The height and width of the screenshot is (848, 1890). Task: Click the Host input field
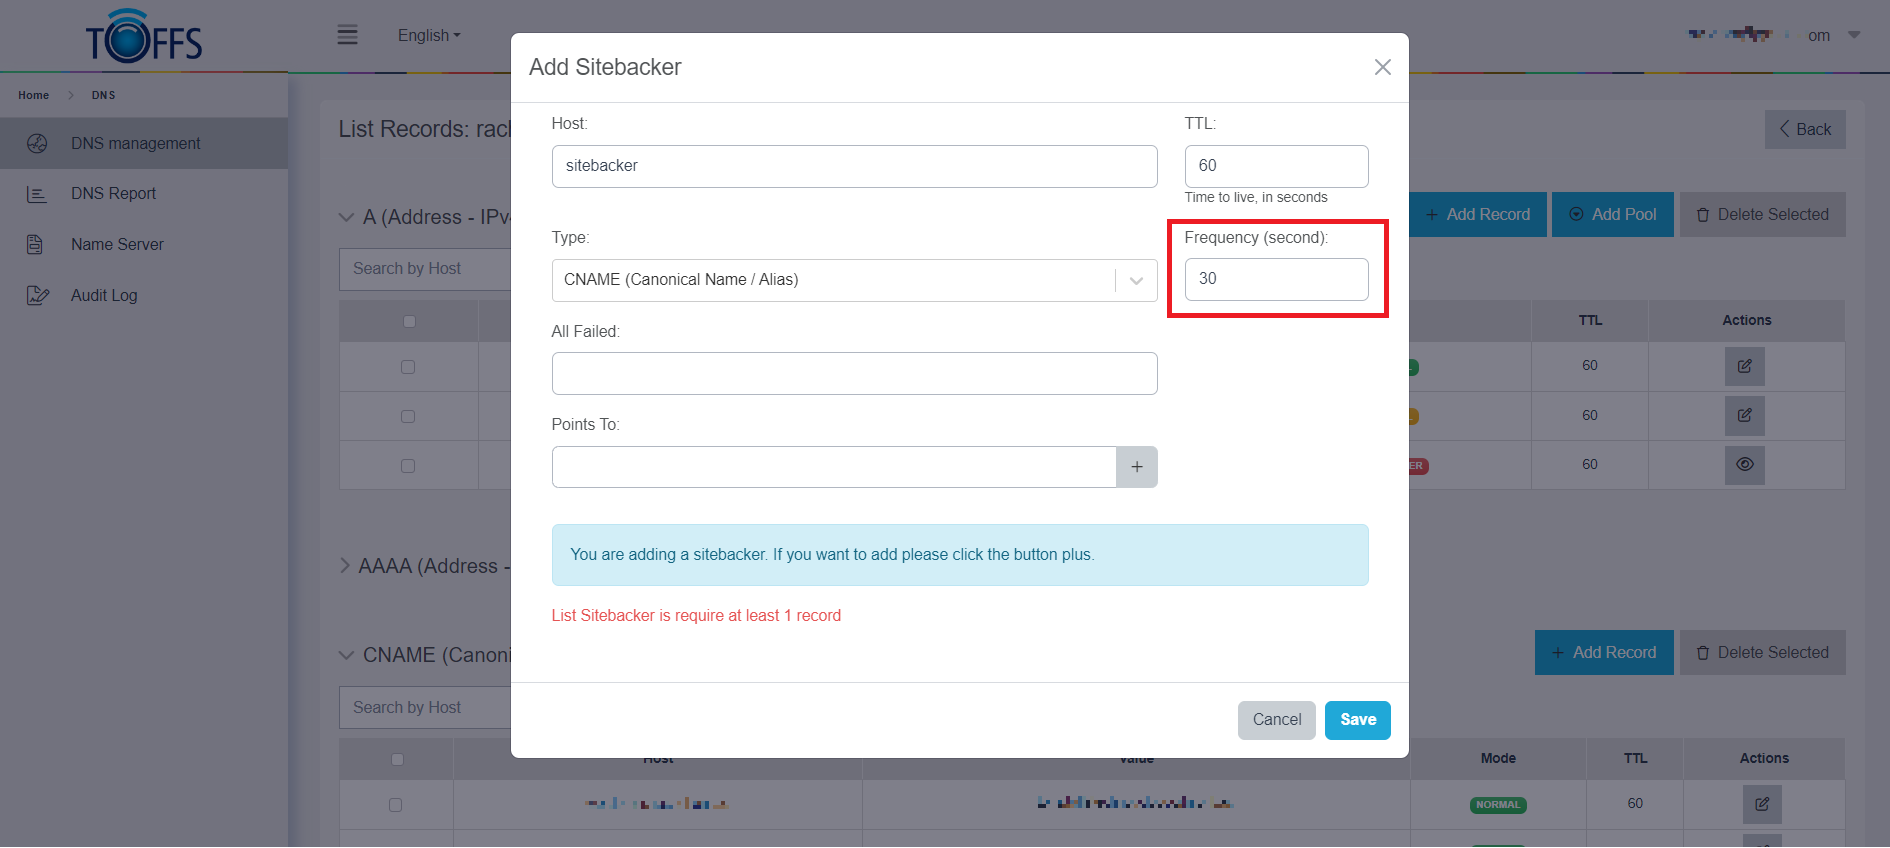(x=854, y=166)
